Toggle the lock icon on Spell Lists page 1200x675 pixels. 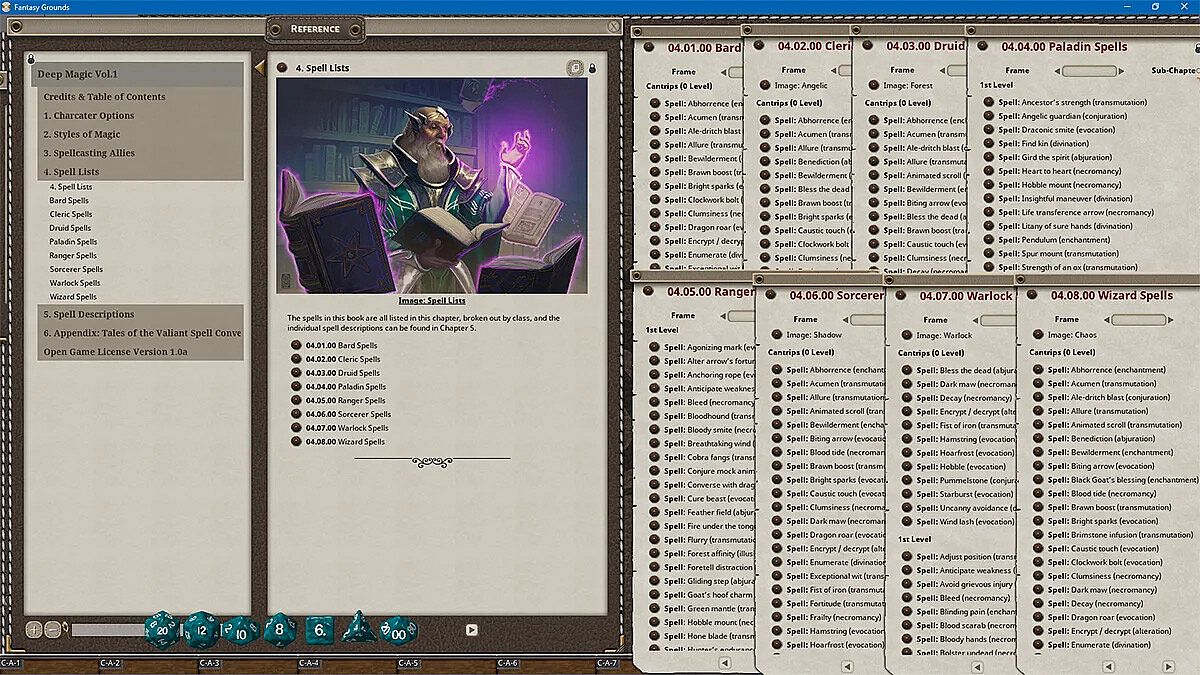click(x=593, y=68)
